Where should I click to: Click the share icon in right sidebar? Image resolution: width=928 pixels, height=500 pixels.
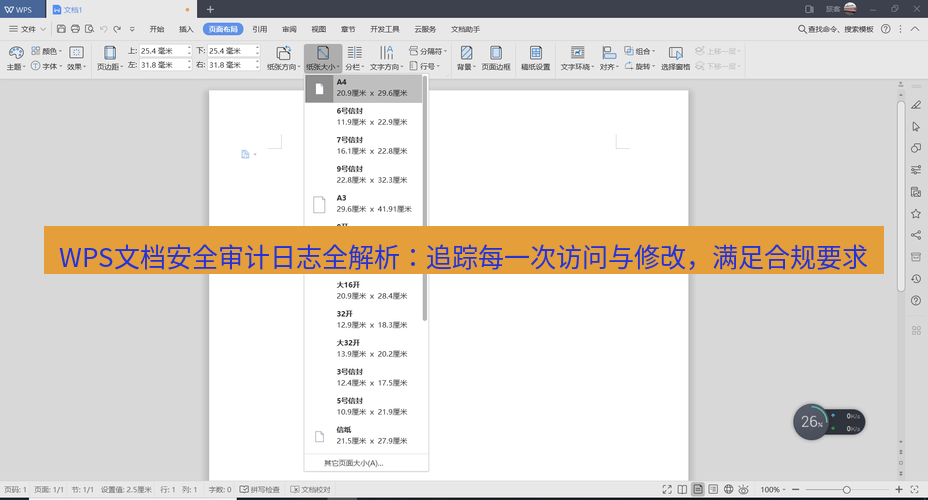pyautogui.click(x=916, y=236)
